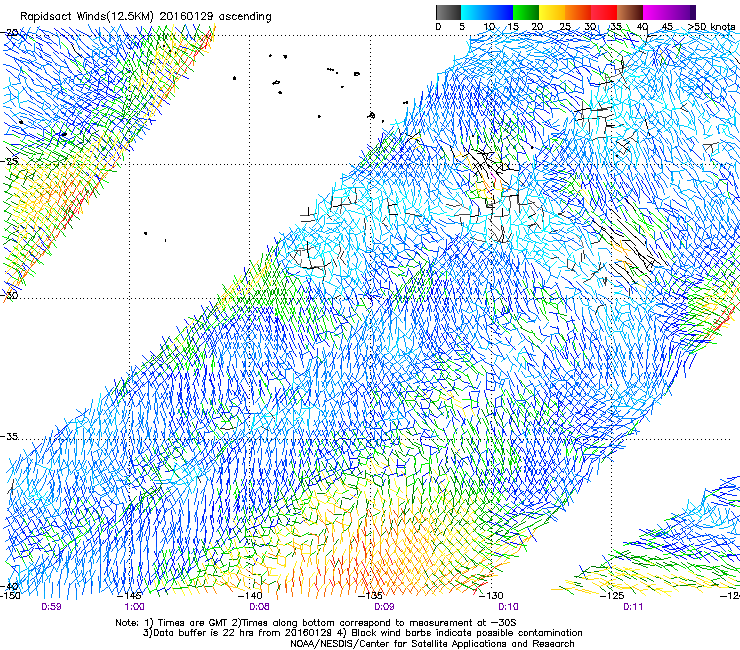Click the purple 1:00 time label
740x650 pixels.
click(135, 607)
